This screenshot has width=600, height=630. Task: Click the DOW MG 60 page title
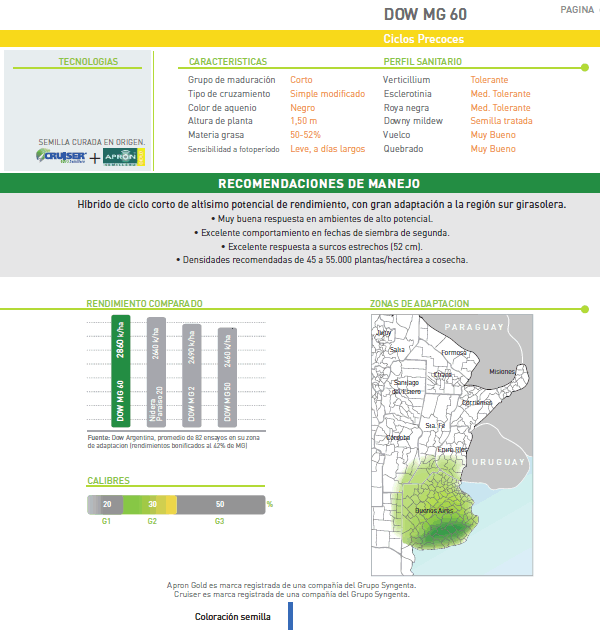tap(425, 14)
